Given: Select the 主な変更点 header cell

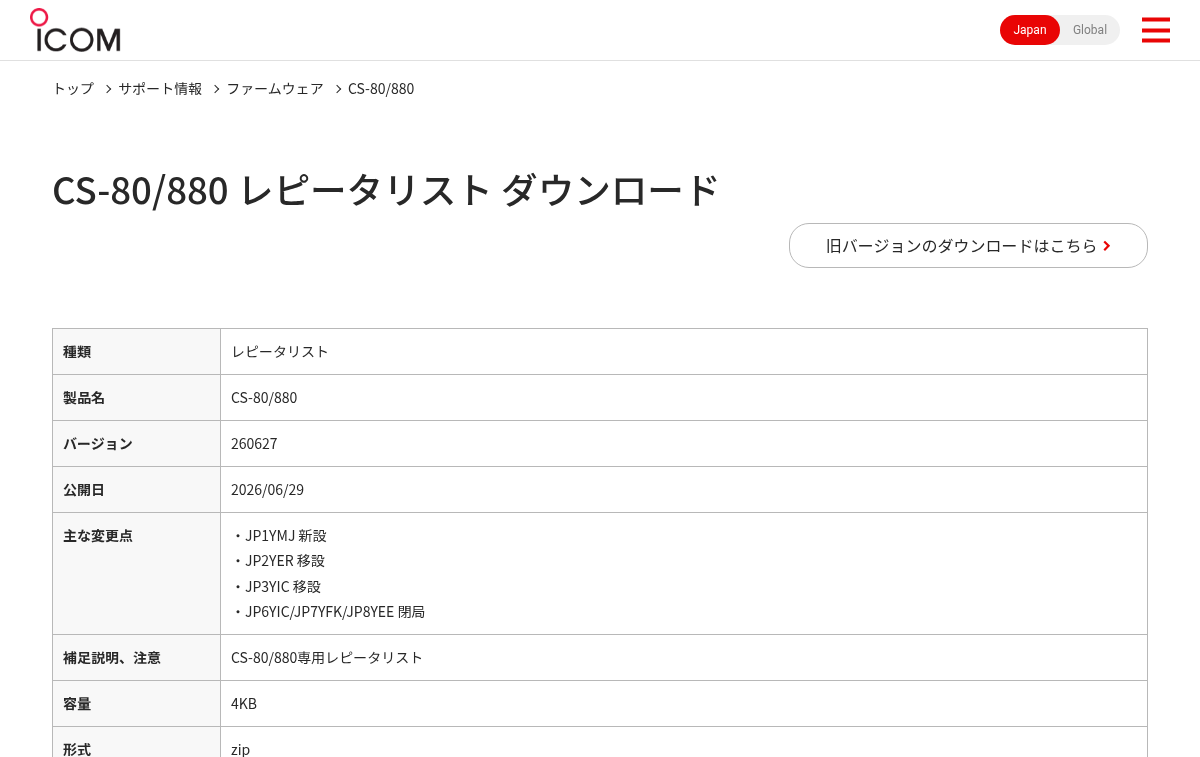Looking at the screenshot, I should pos(137,574).
